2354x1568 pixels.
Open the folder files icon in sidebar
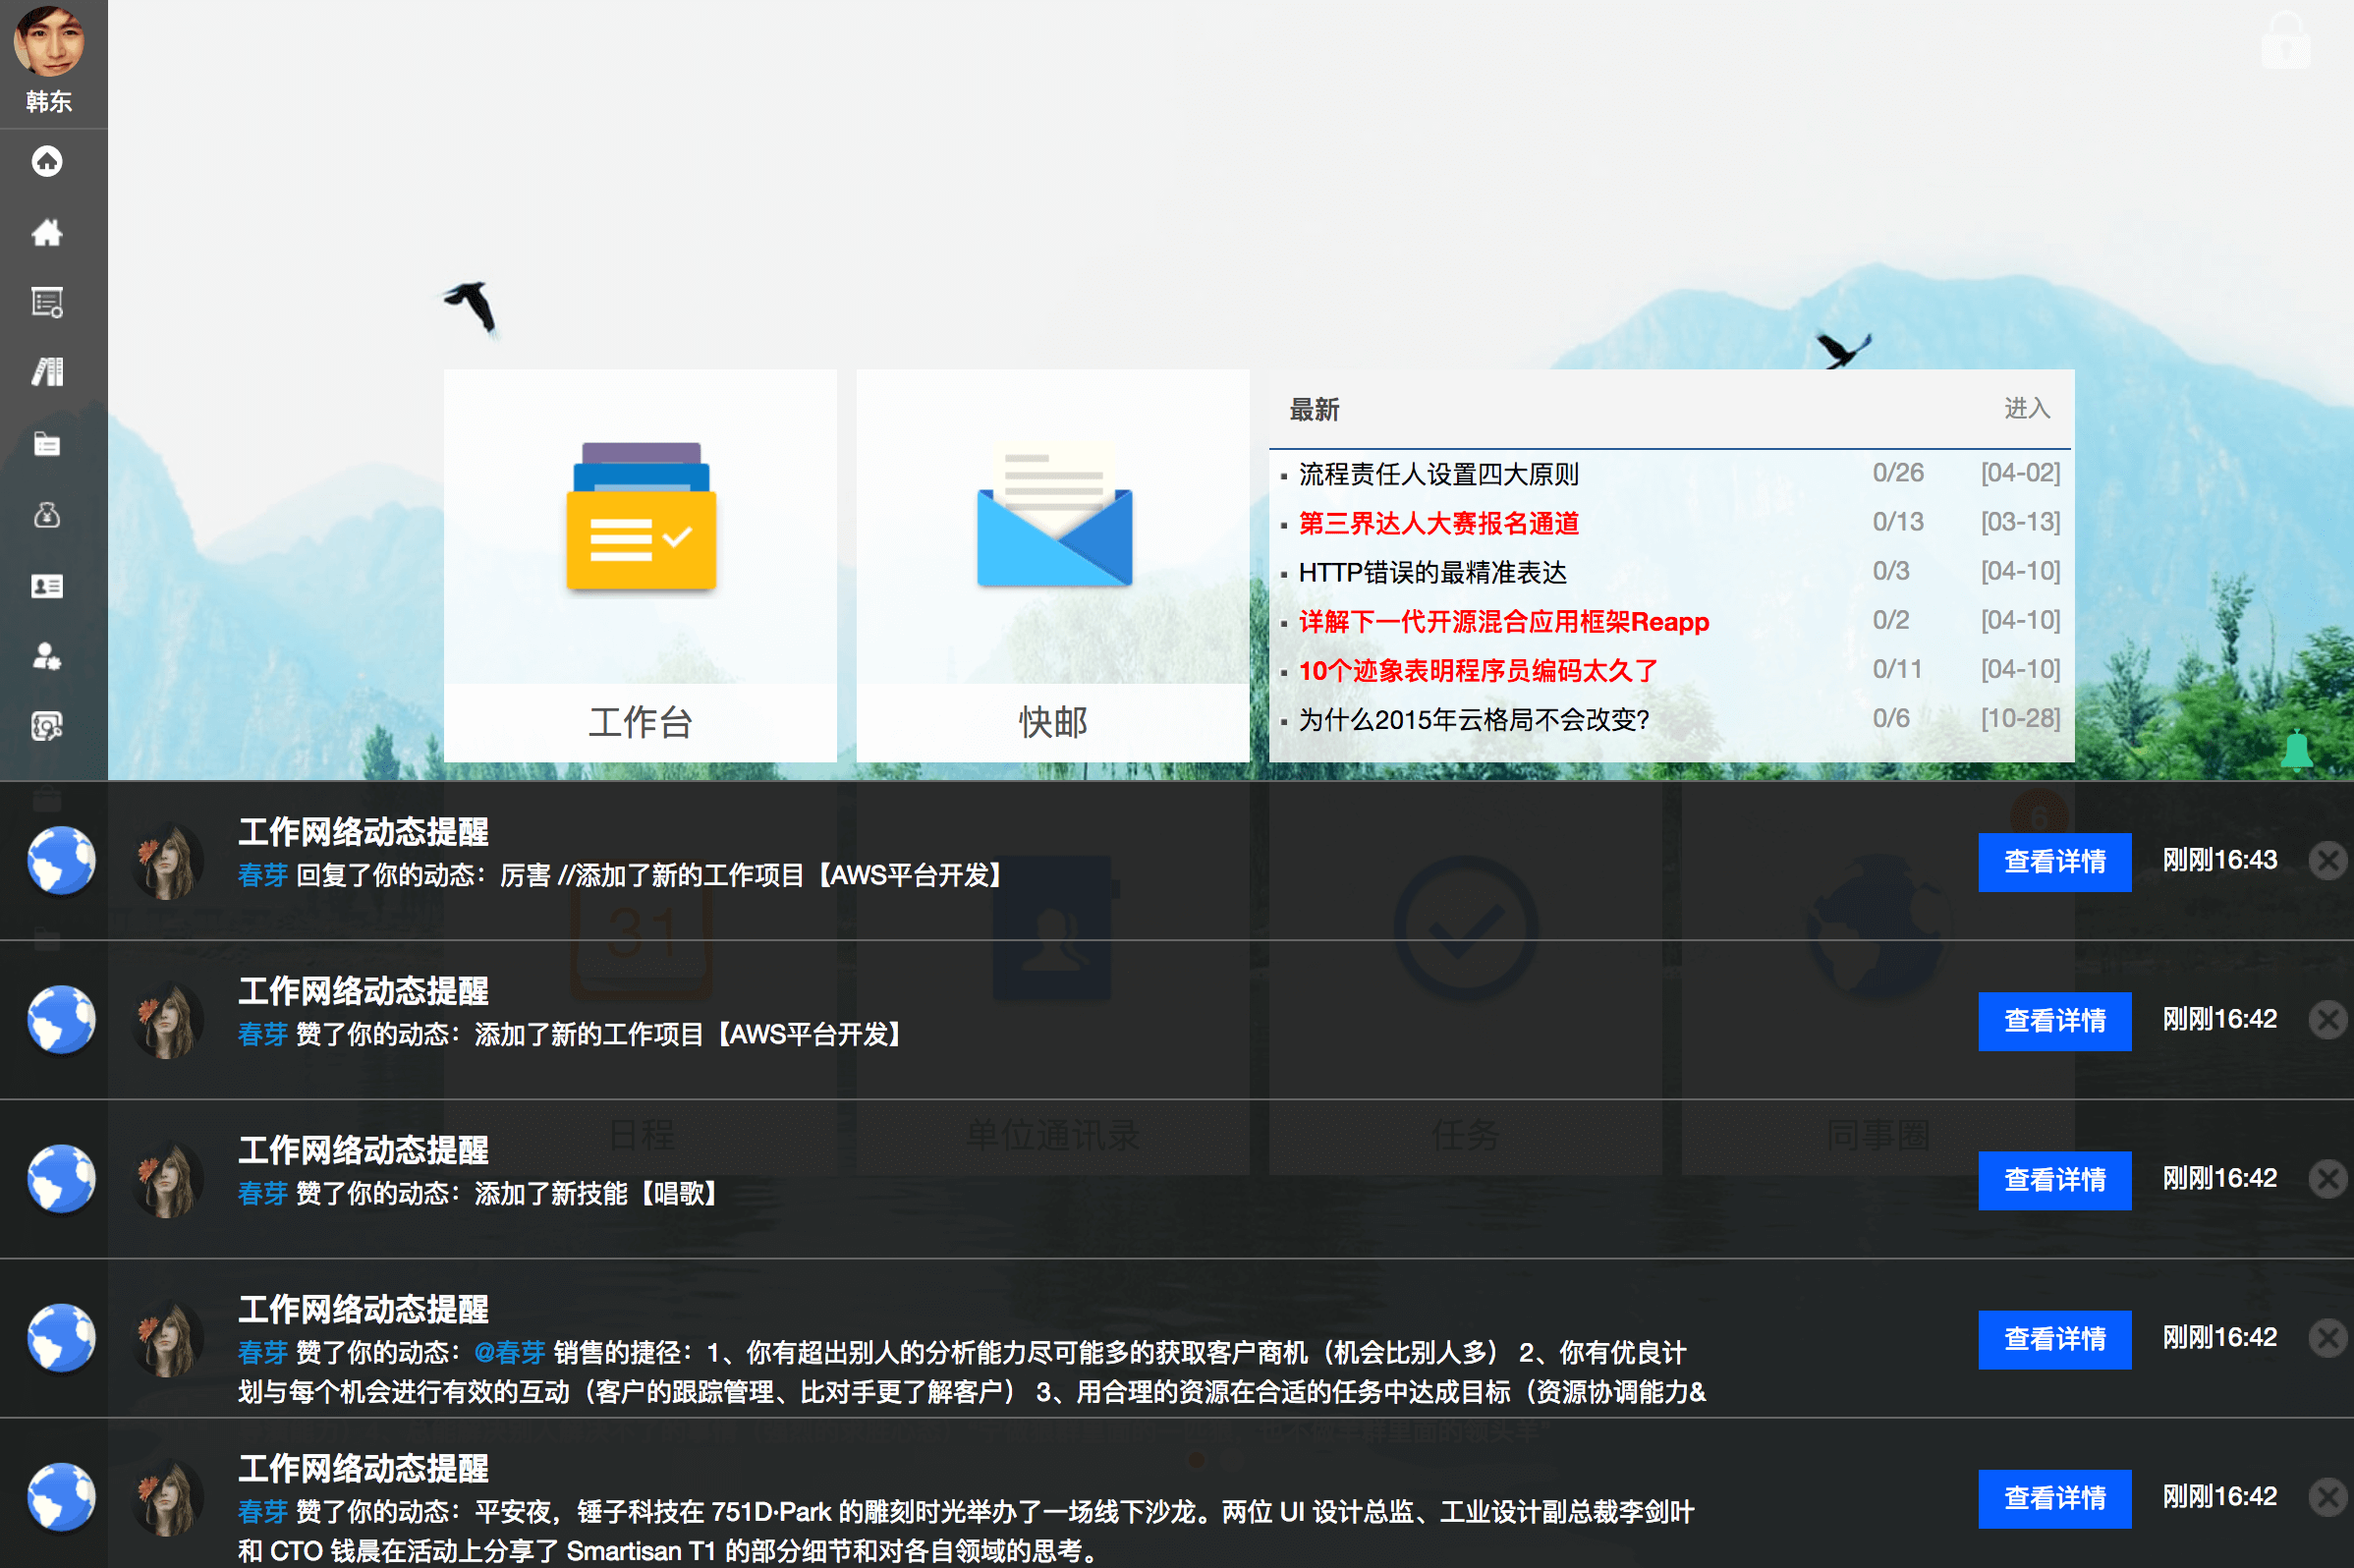pyautogui.click(x=47, y=443)
